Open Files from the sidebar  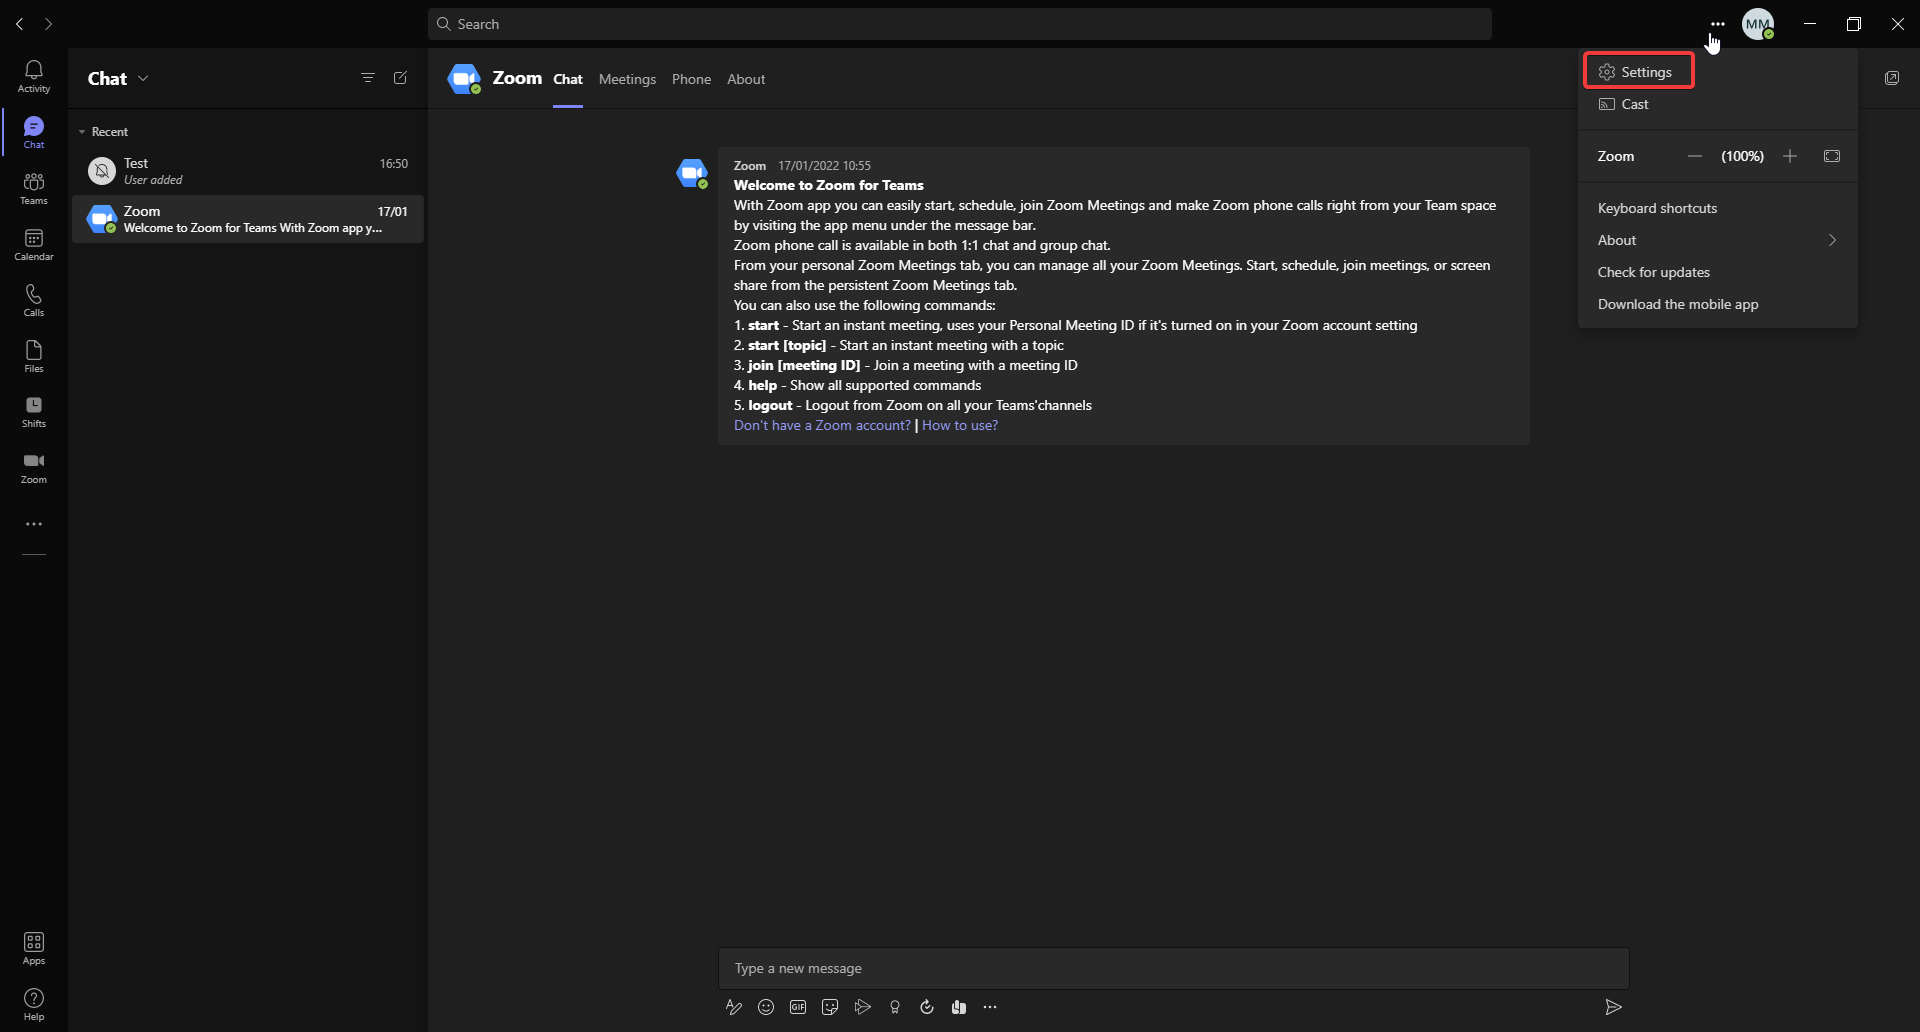coord(34,356)
